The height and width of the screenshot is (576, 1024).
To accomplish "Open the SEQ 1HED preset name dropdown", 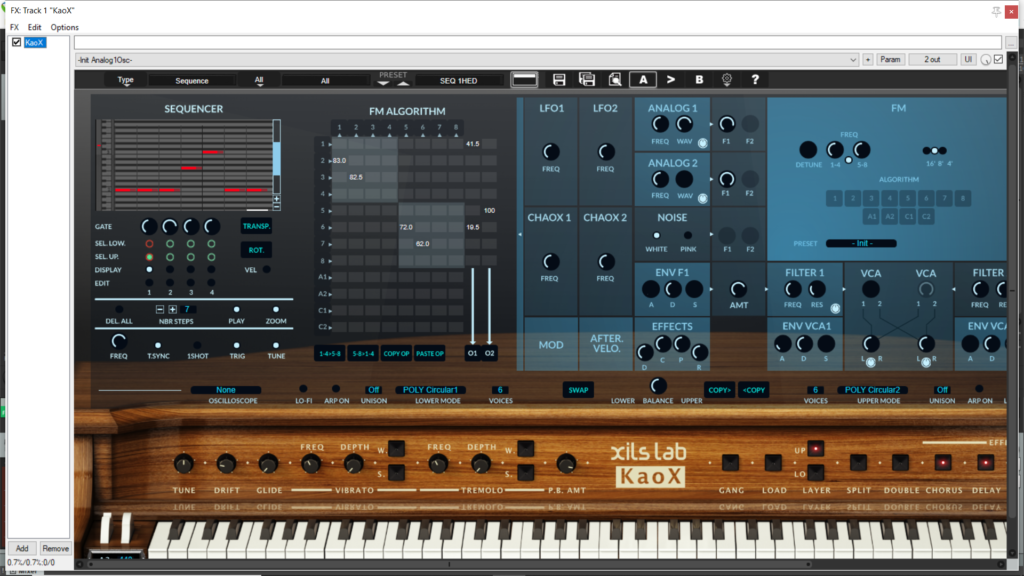I will [458, 81].
